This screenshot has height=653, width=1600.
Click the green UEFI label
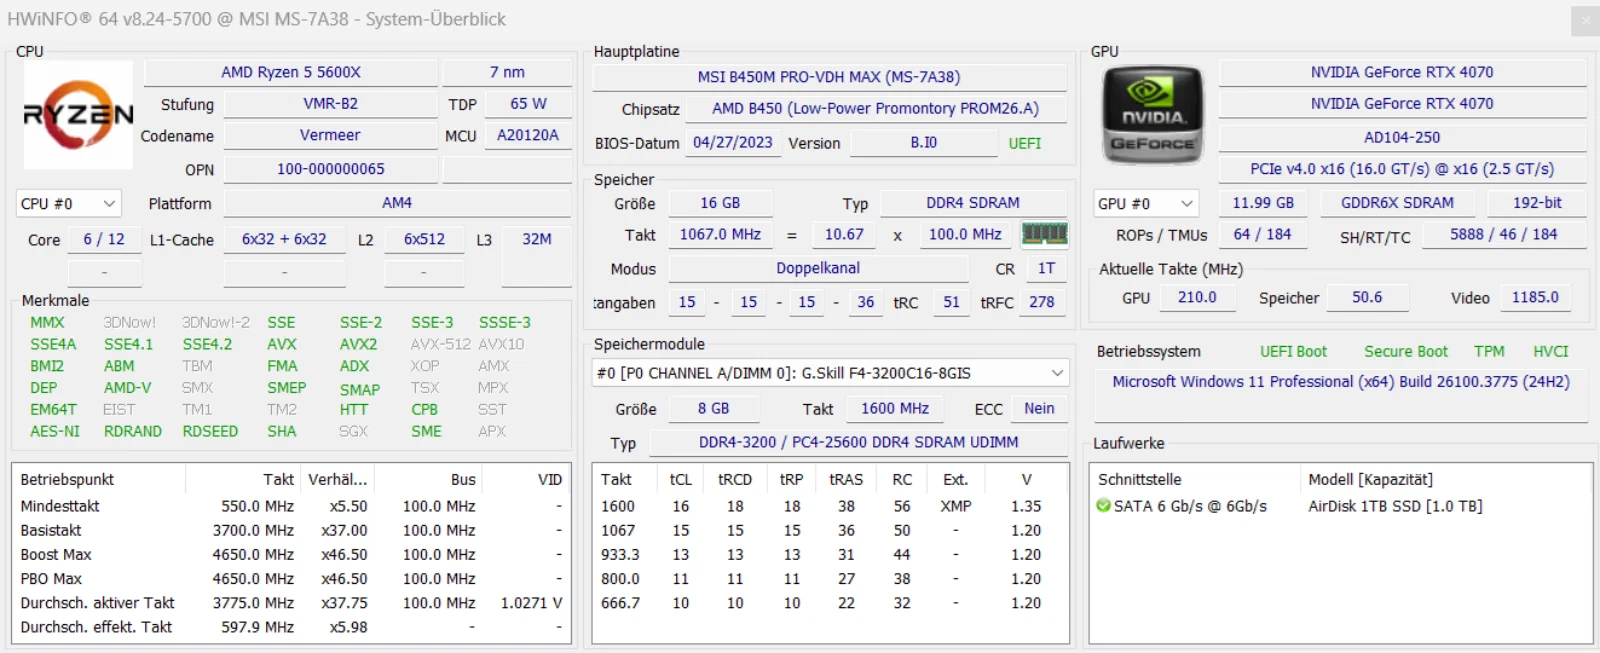click(x=1025, y=144)
